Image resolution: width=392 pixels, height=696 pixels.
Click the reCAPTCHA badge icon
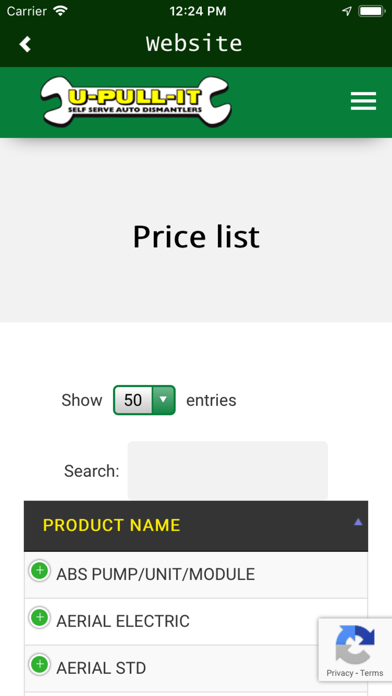pyautogui.click(x=355, y=645)
